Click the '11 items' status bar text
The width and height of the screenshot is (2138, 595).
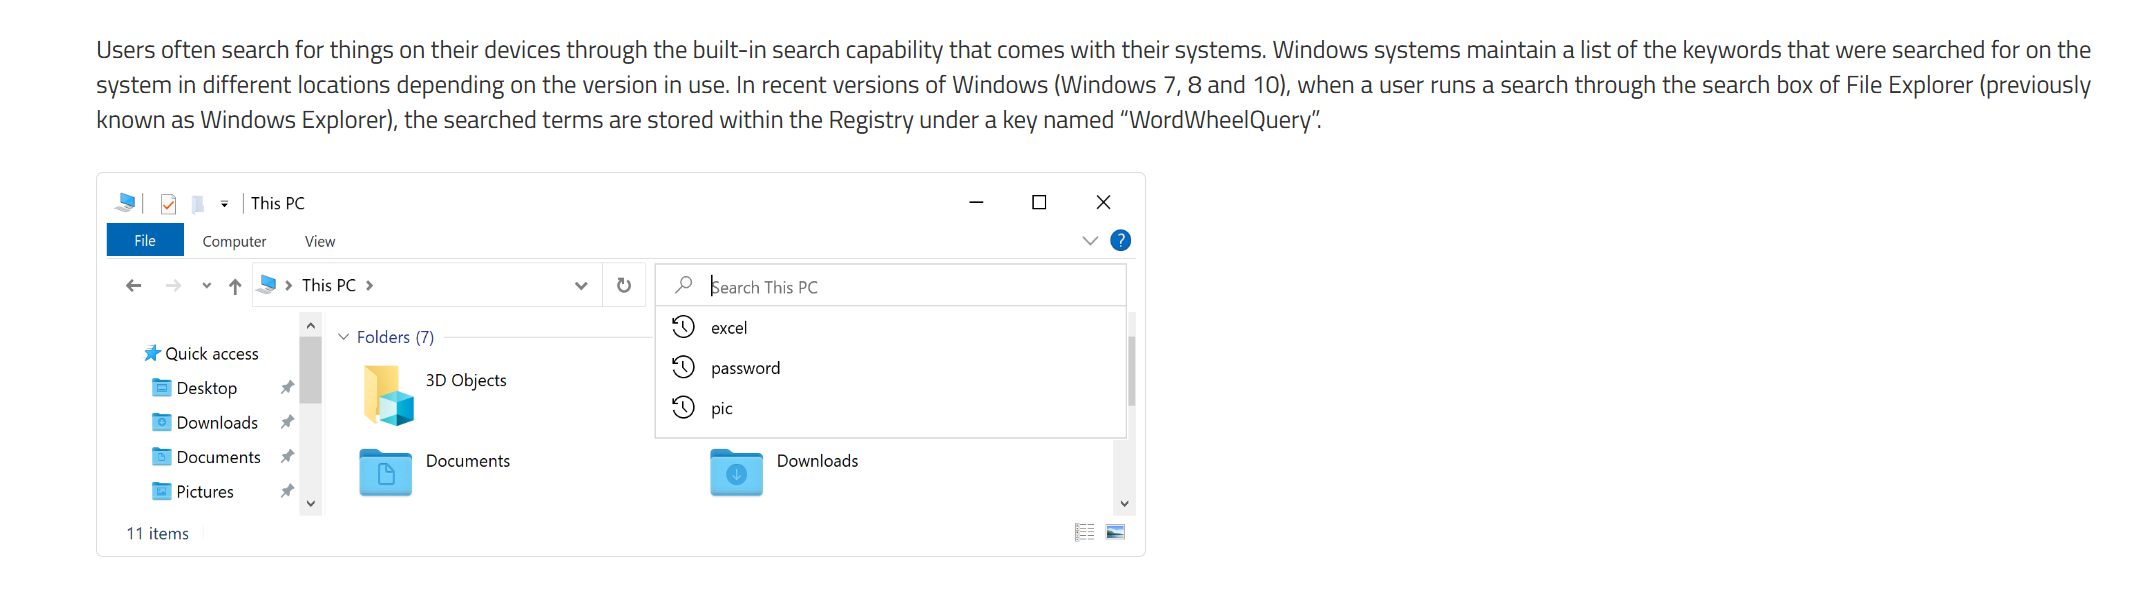tap(157, 533)
